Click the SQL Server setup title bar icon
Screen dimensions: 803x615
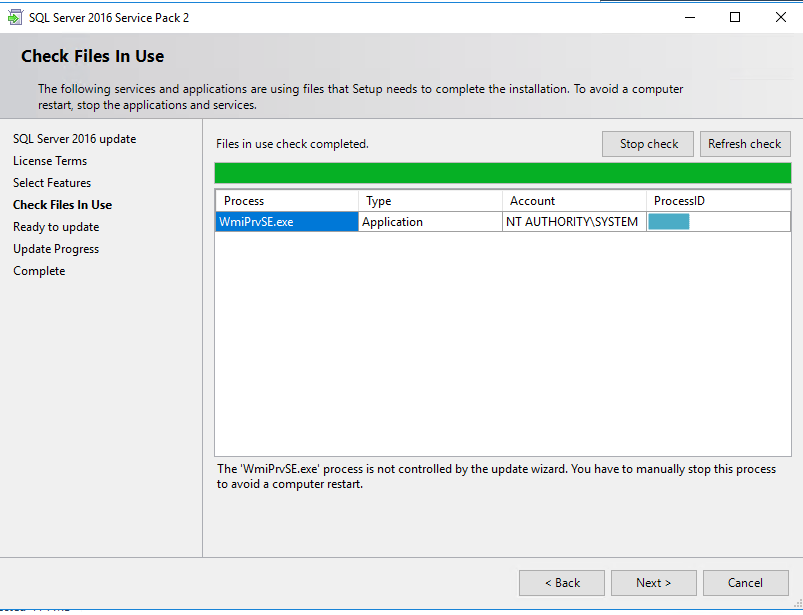[15, 17]
